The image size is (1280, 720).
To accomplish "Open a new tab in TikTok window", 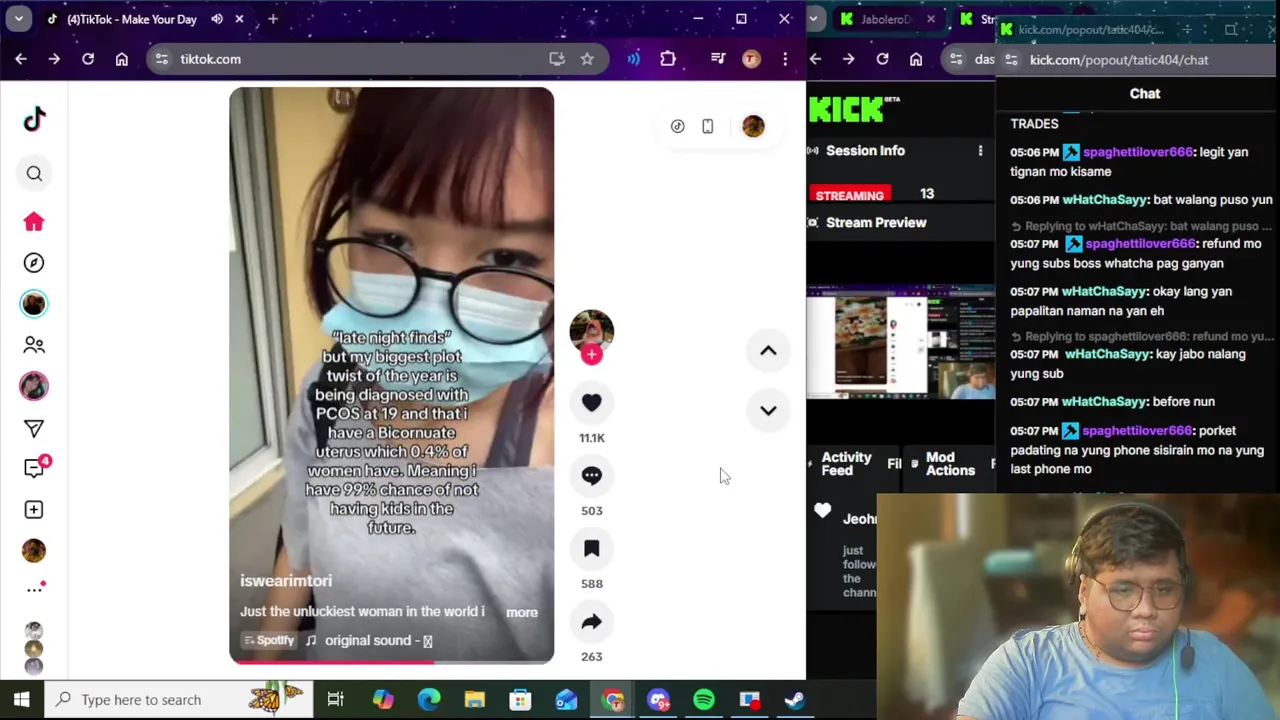I will (272, 19).
